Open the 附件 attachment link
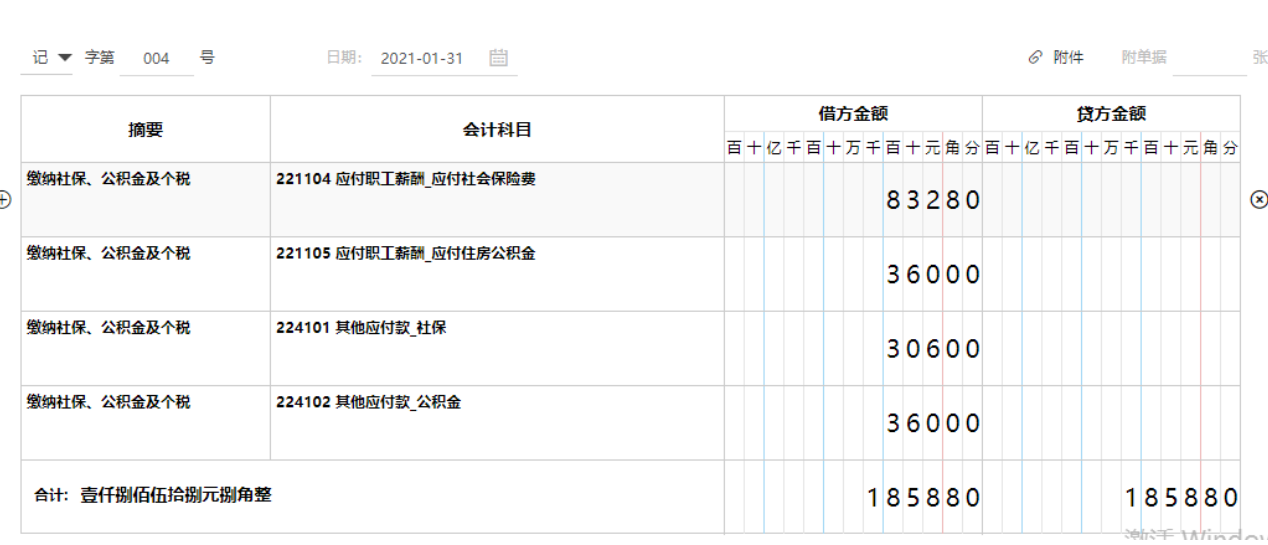The height and width of the screenshot is (545, 1268). (x=1068, y=58)
